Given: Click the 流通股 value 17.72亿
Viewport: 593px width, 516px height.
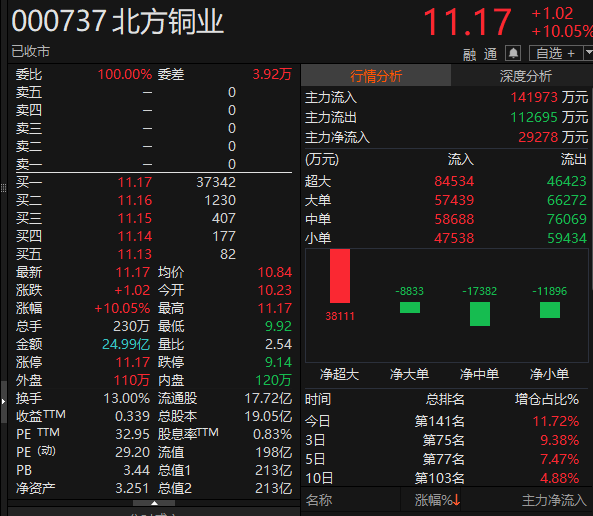Looking at the screenshot, I should pyautogui.click(x=268, y=398).
